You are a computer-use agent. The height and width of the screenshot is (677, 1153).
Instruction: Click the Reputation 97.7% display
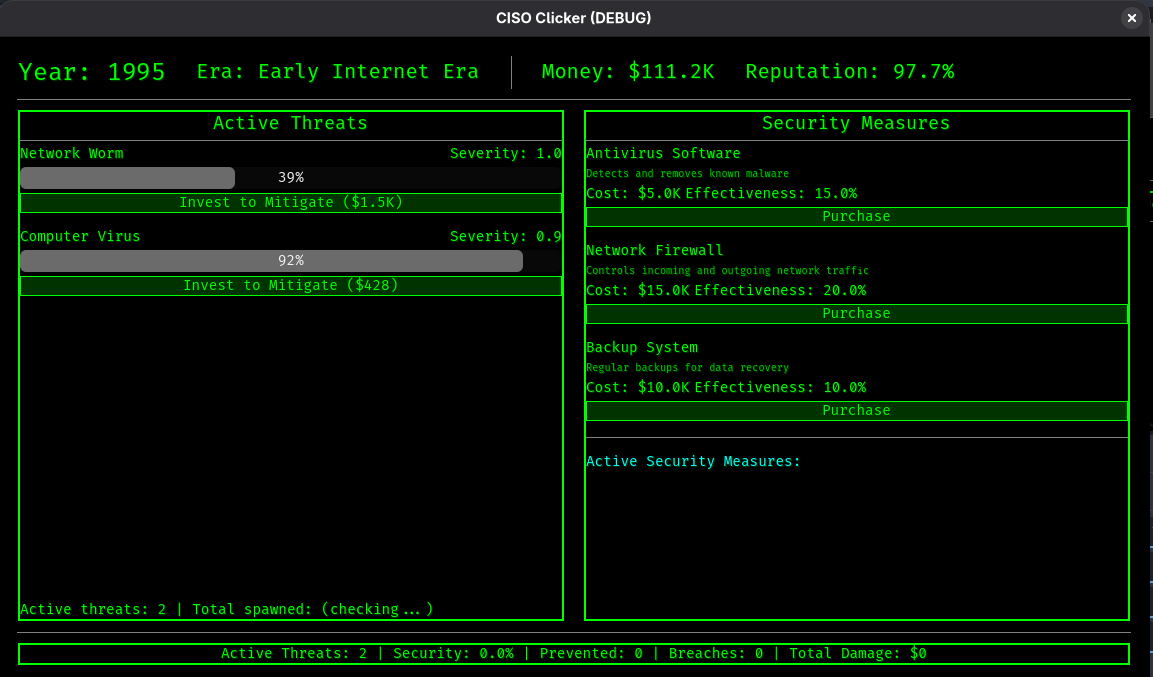pos(849,72)
